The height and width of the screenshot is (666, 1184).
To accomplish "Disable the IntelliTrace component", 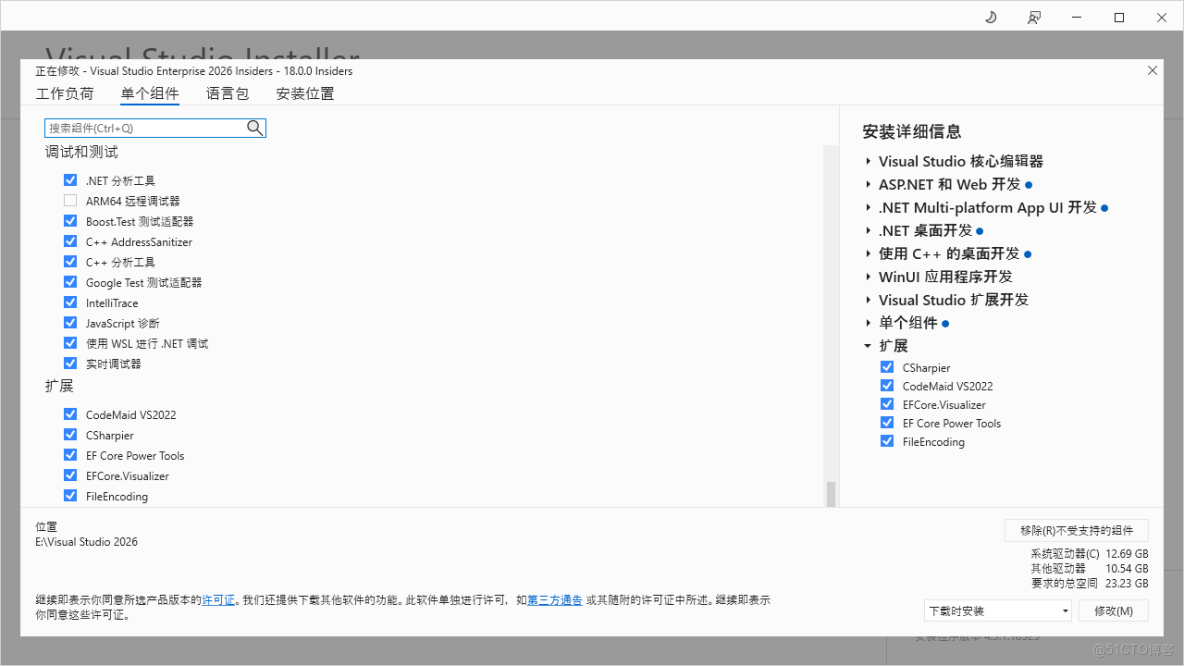I will point(70,302).
